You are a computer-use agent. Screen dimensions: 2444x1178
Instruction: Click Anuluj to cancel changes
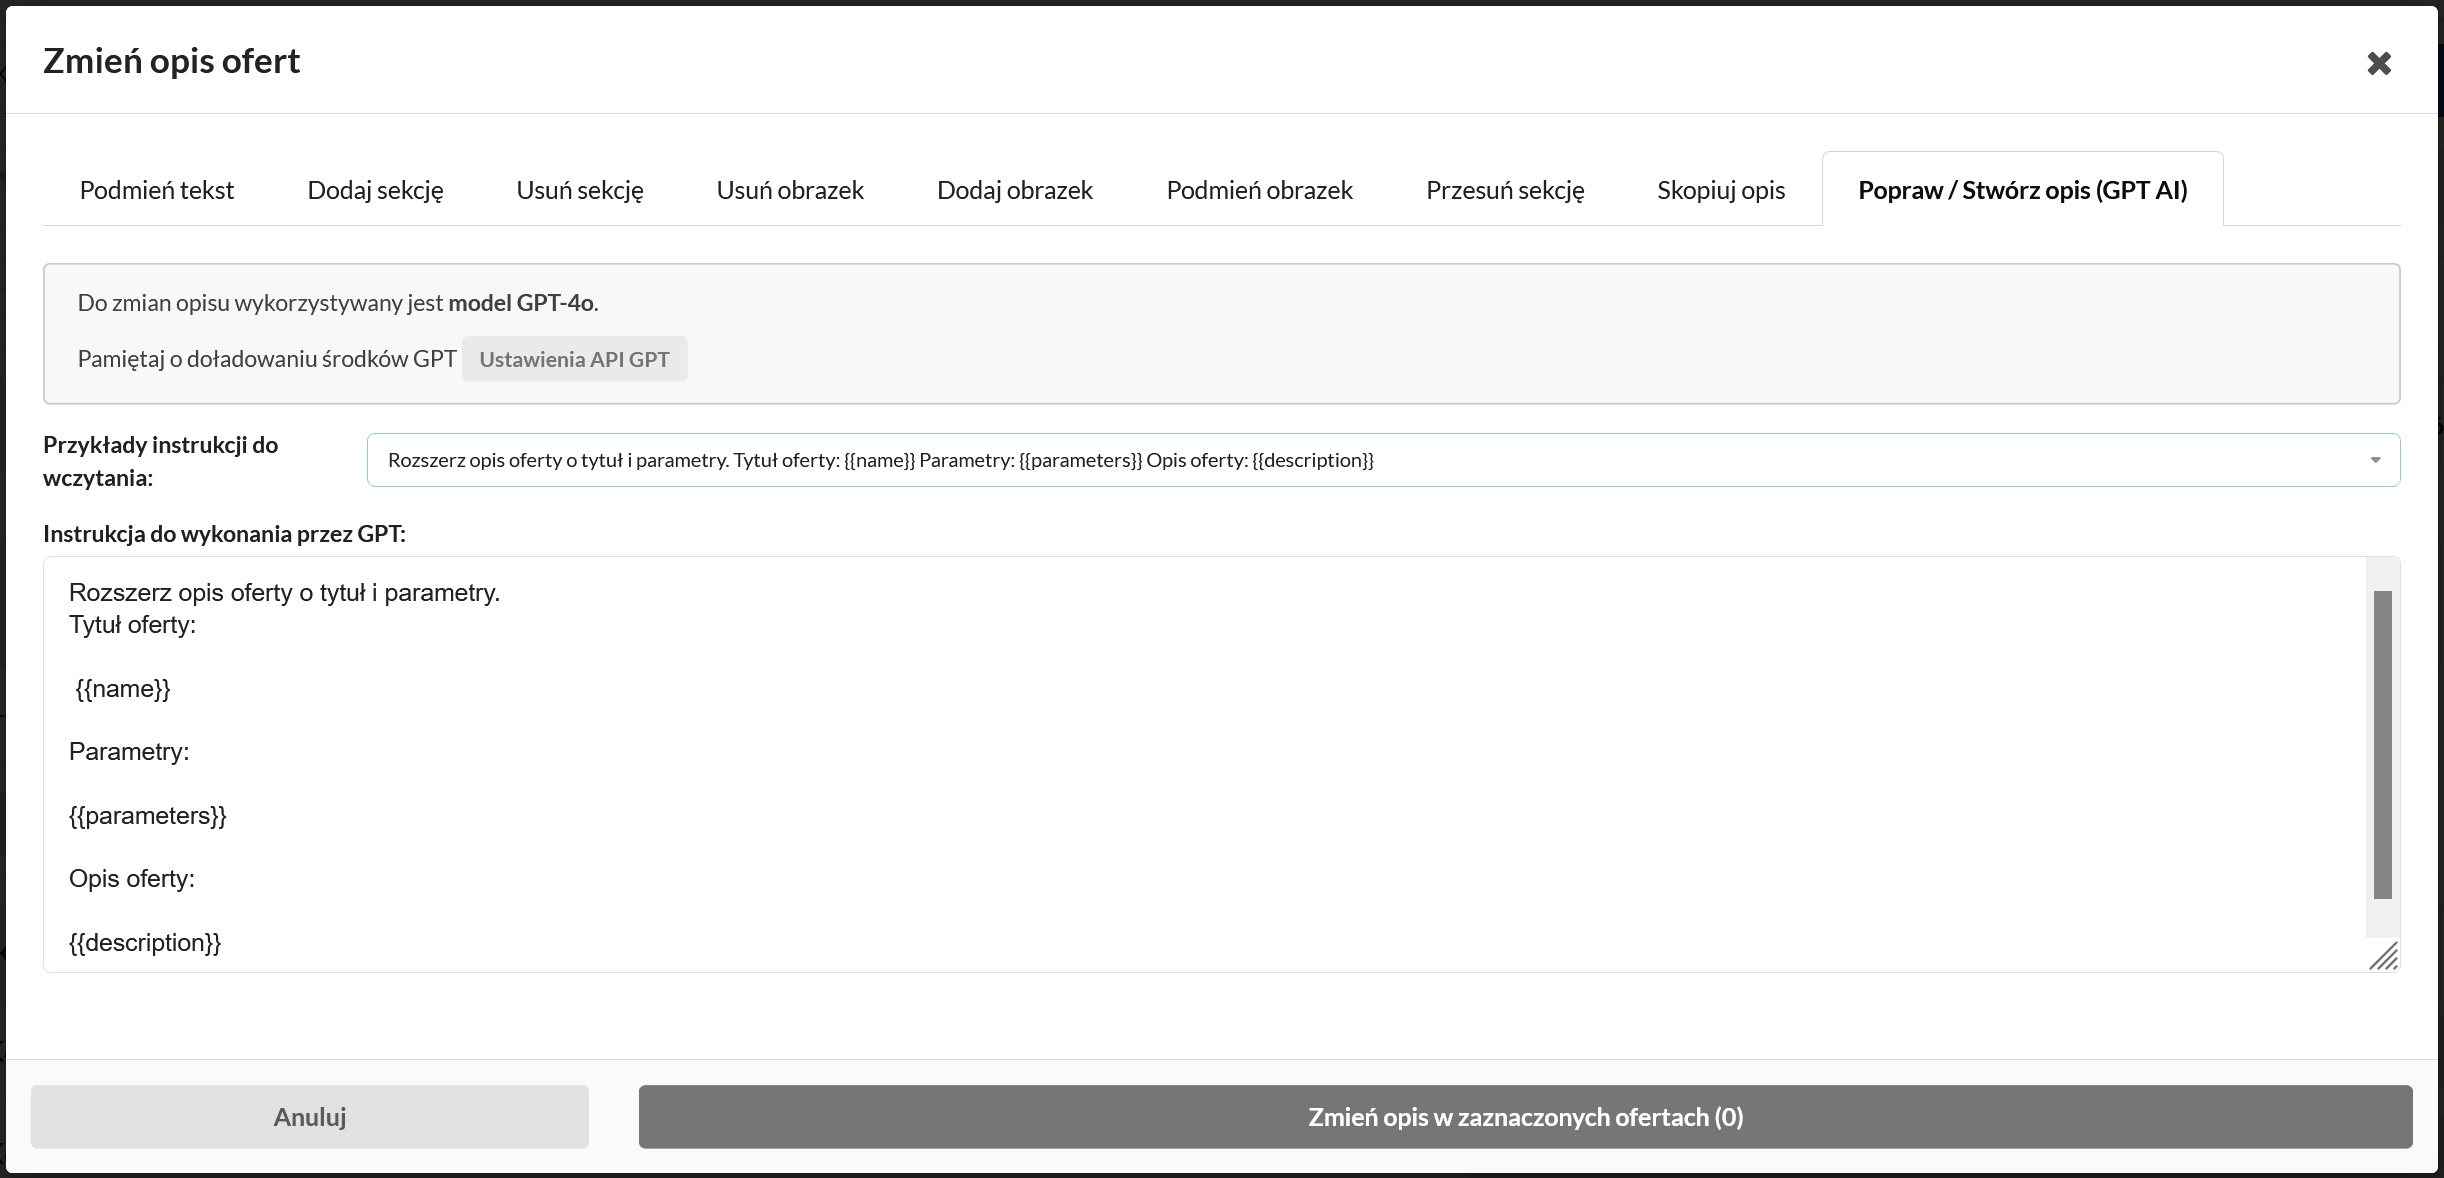(309, 1116)
